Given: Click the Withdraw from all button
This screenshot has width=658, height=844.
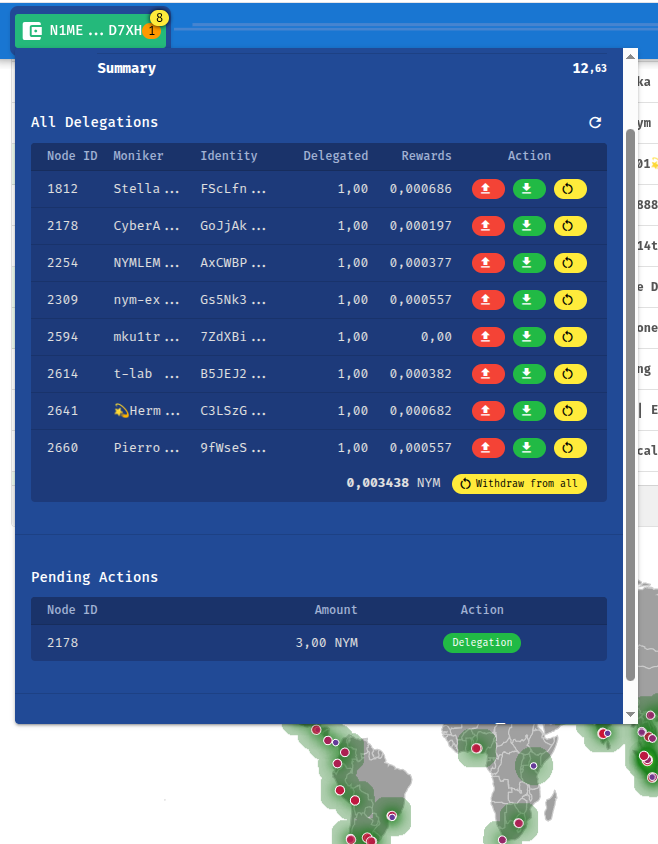Looking at the screenshot, I should (x=519, y=484).
